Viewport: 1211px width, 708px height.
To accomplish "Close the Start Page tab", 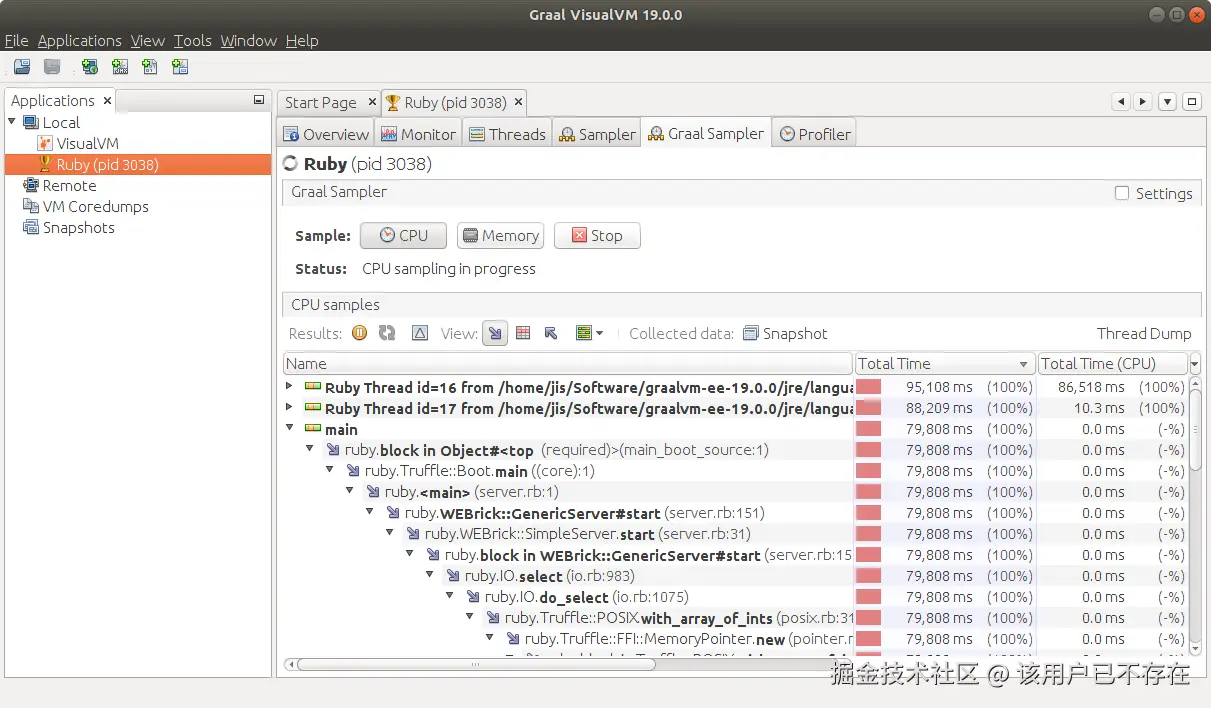I will [x=372, y=102].
